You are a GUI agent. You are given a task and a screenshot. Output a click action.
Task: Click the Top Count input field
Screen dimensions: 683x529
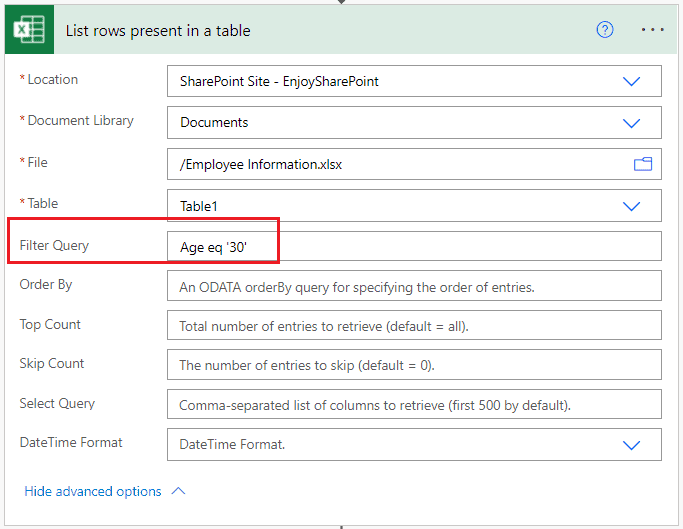414,325
